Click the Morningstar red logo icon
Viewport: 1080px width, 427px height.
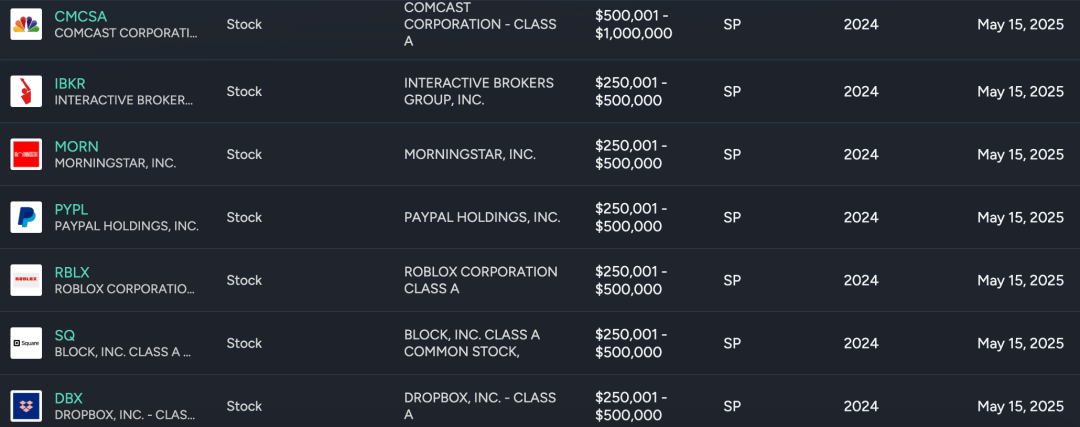tap(26, 154)
